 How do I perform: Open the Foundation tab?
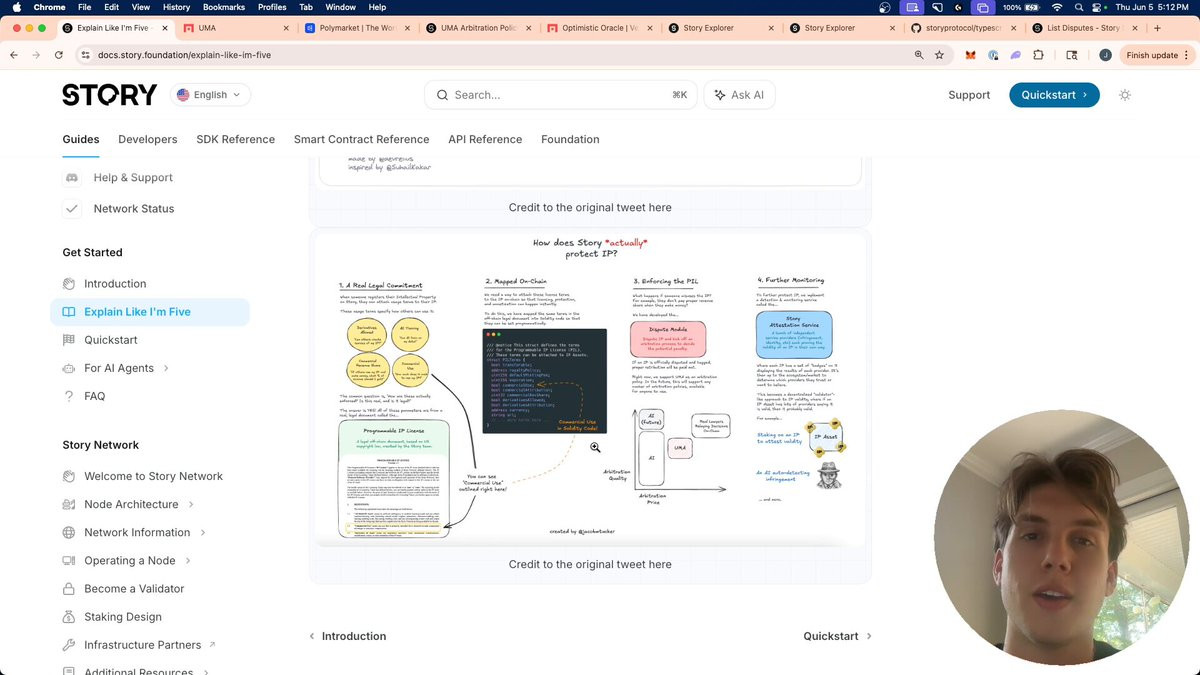[570, 139]
